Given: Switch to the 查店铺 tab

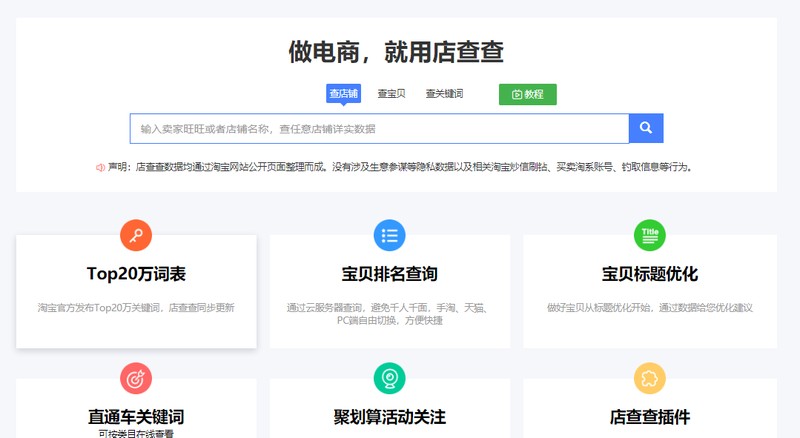Looking at the screenshot, I should coord(343,93).
